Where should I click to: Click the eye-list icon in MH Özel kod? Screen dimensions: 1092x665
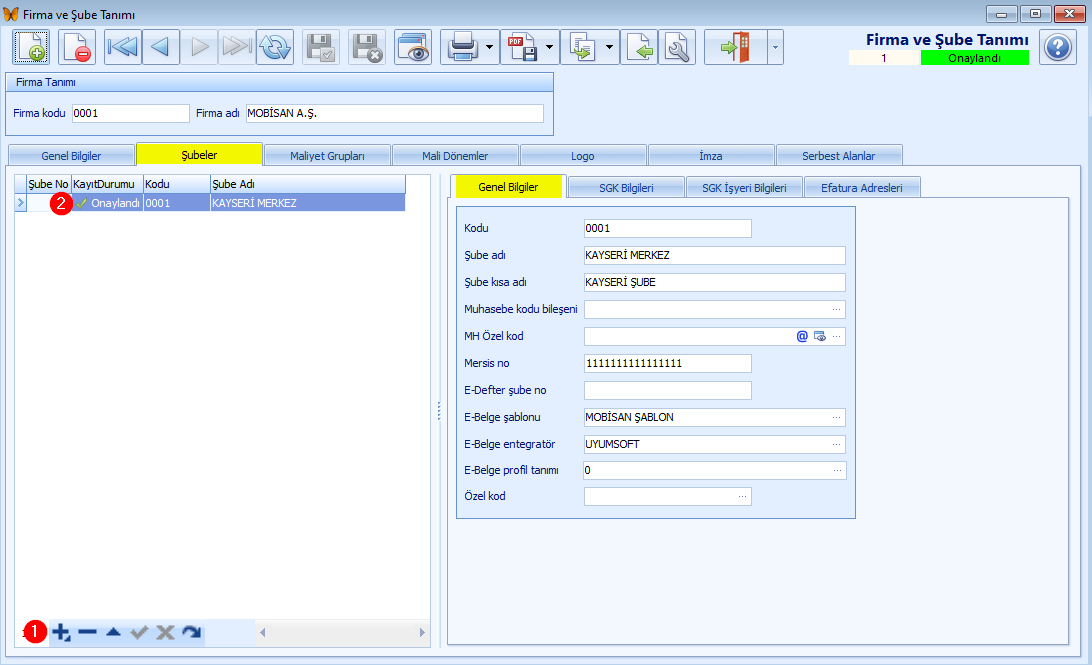click(x=820, y=336)
